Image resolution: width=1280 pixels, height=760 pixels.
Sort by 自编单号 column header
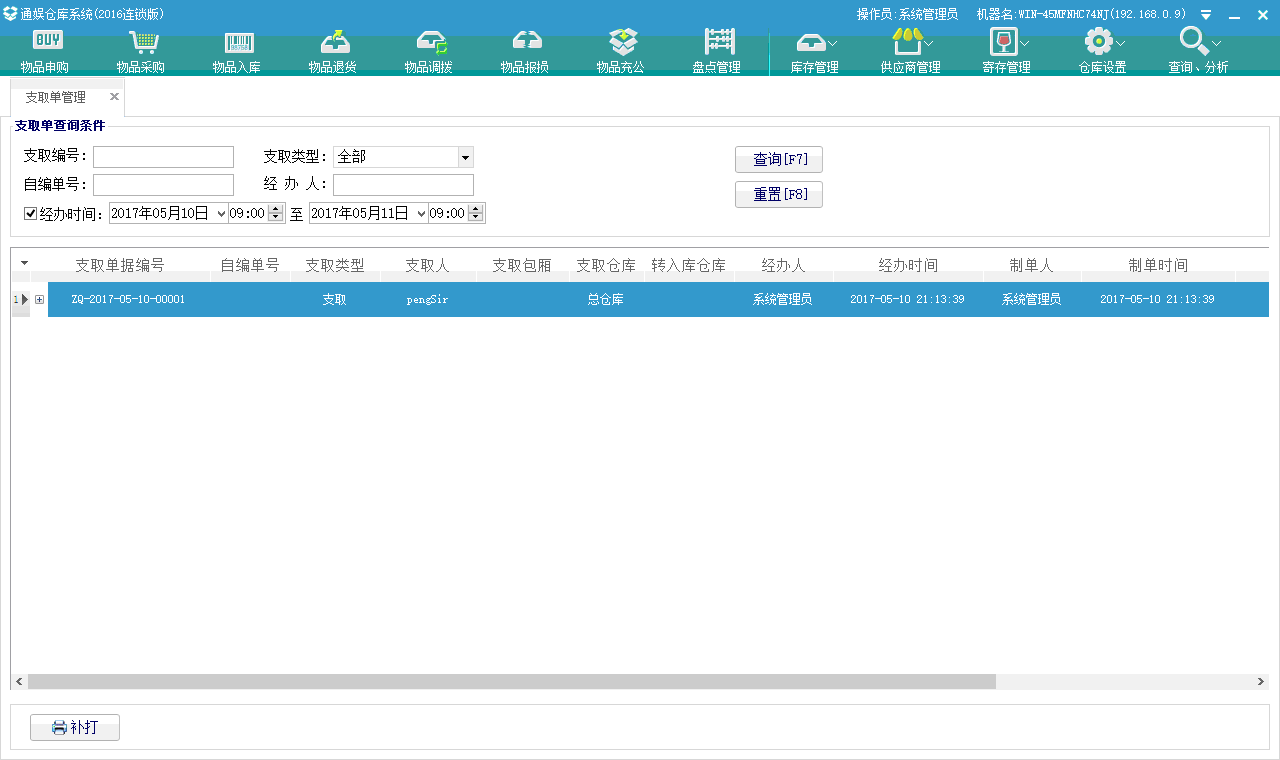[x=250, y=265]
